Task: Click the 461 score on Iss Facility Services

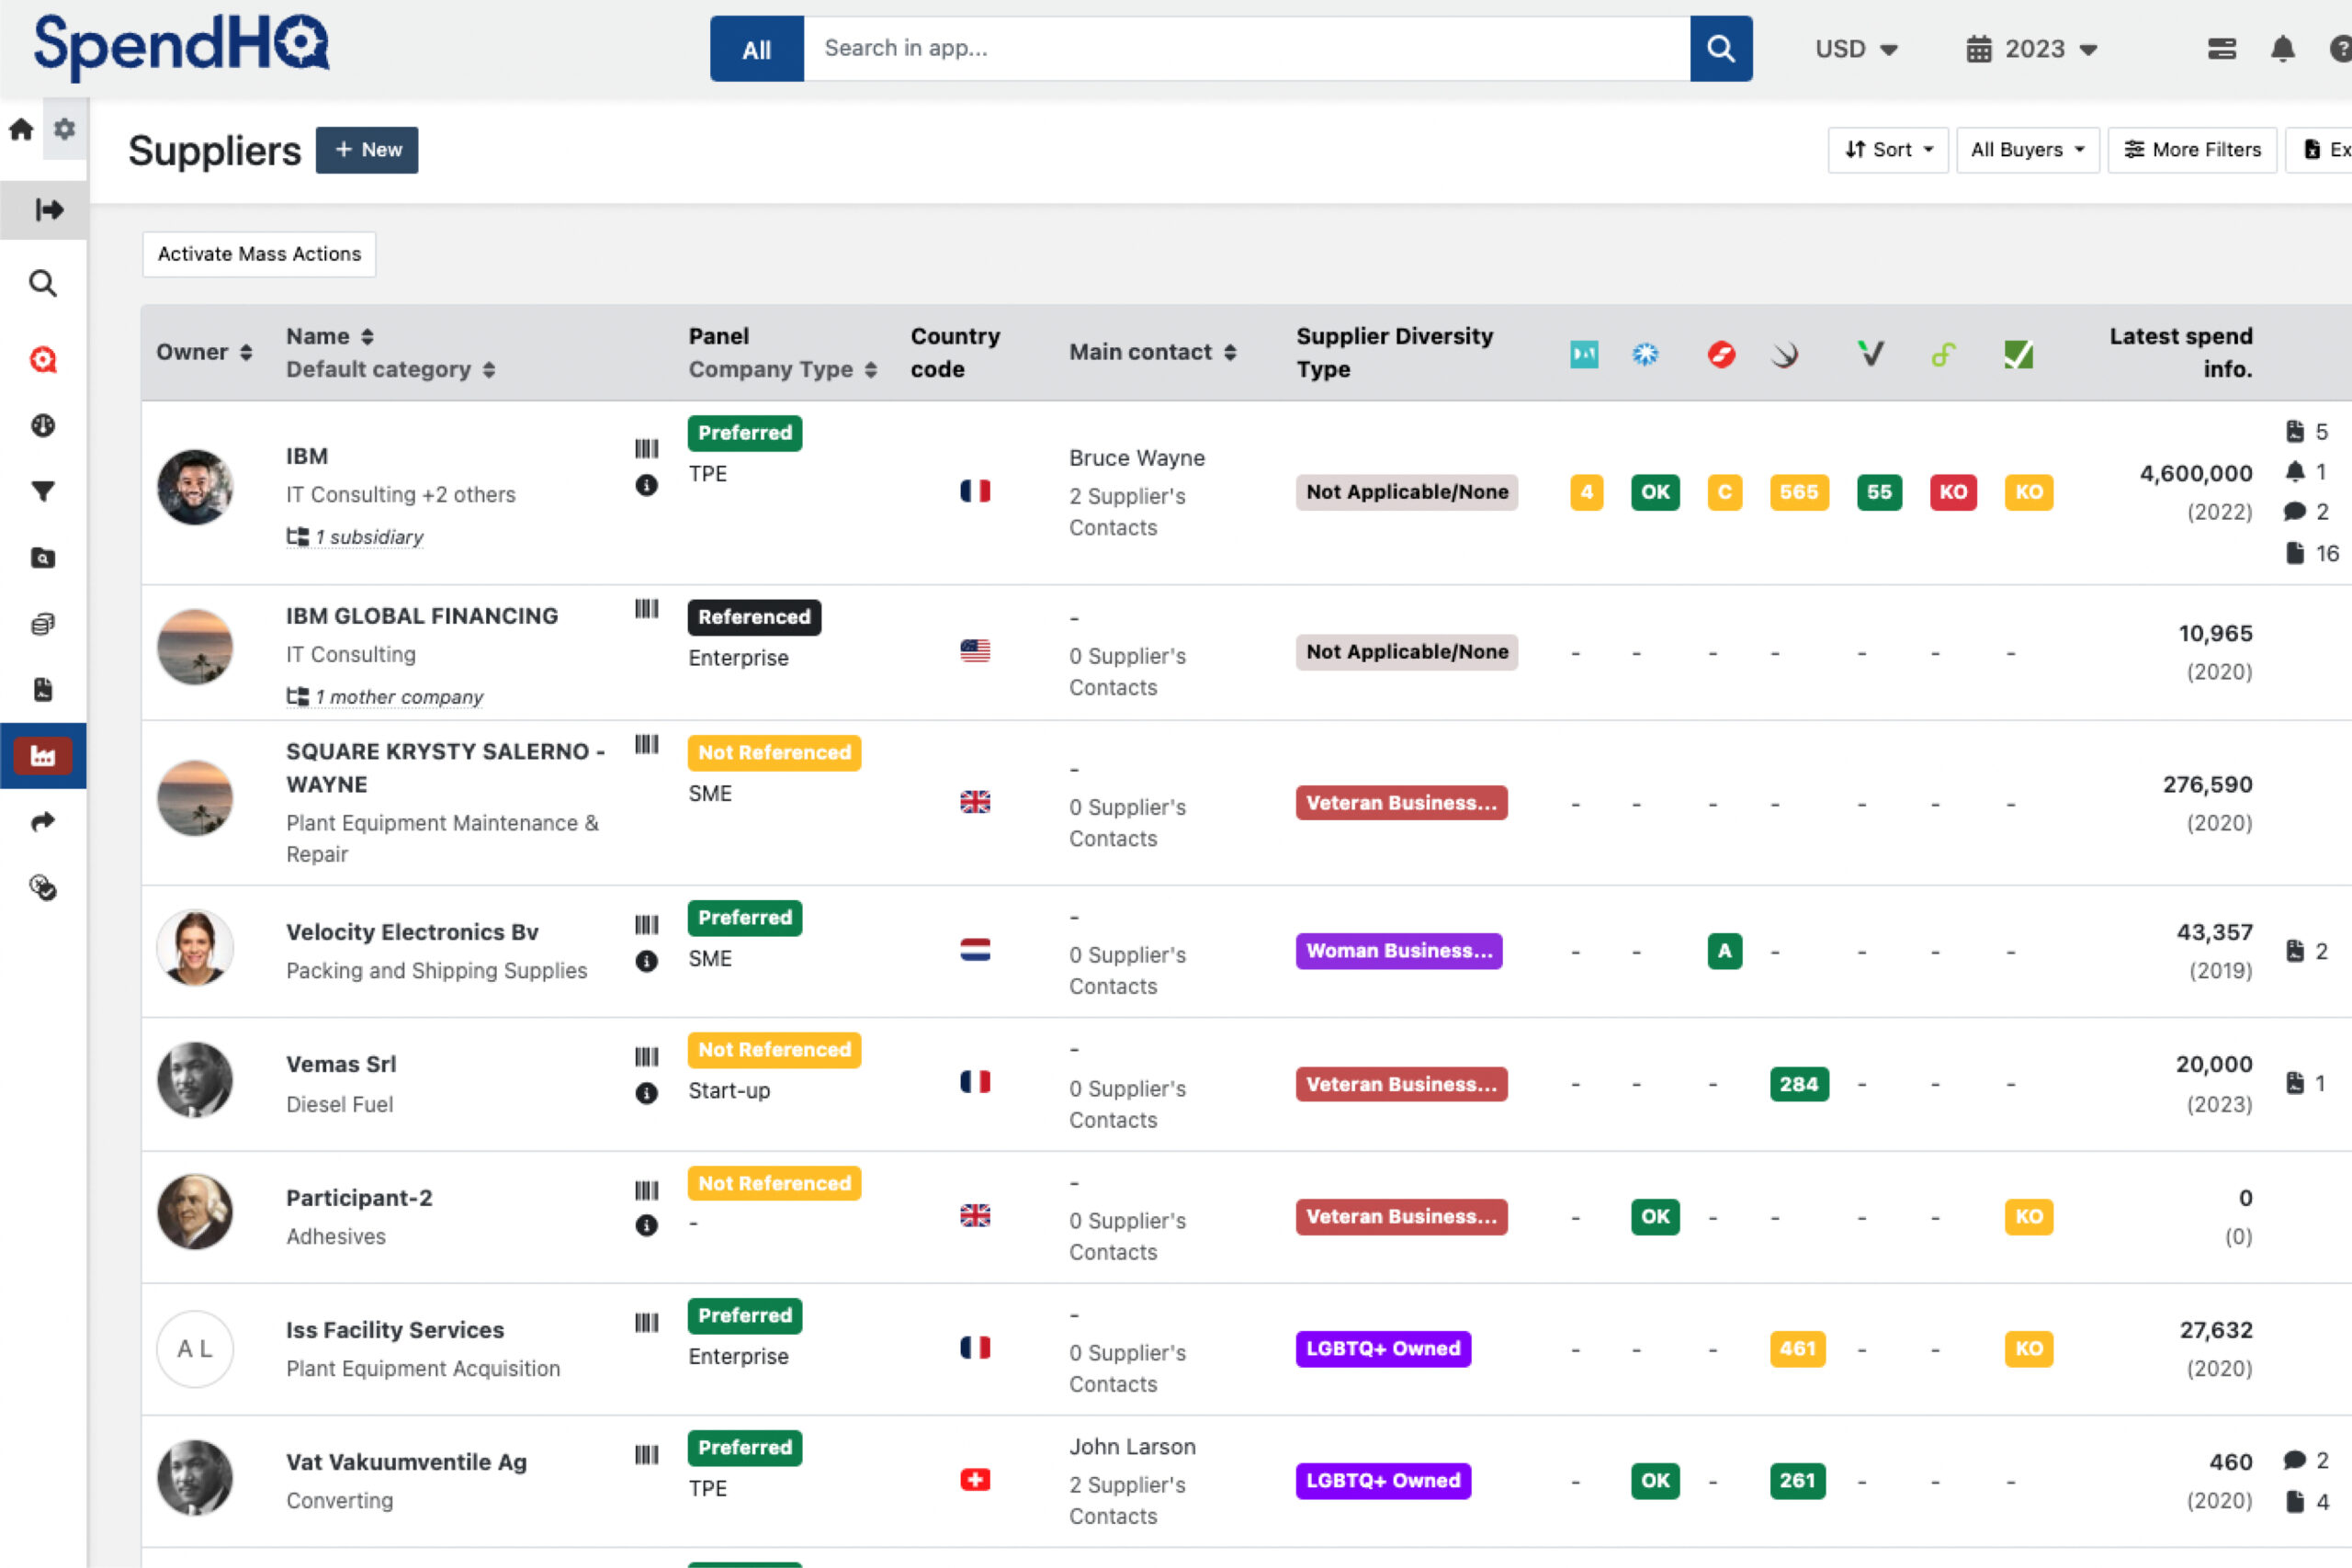Action: pos(1798,1349)
